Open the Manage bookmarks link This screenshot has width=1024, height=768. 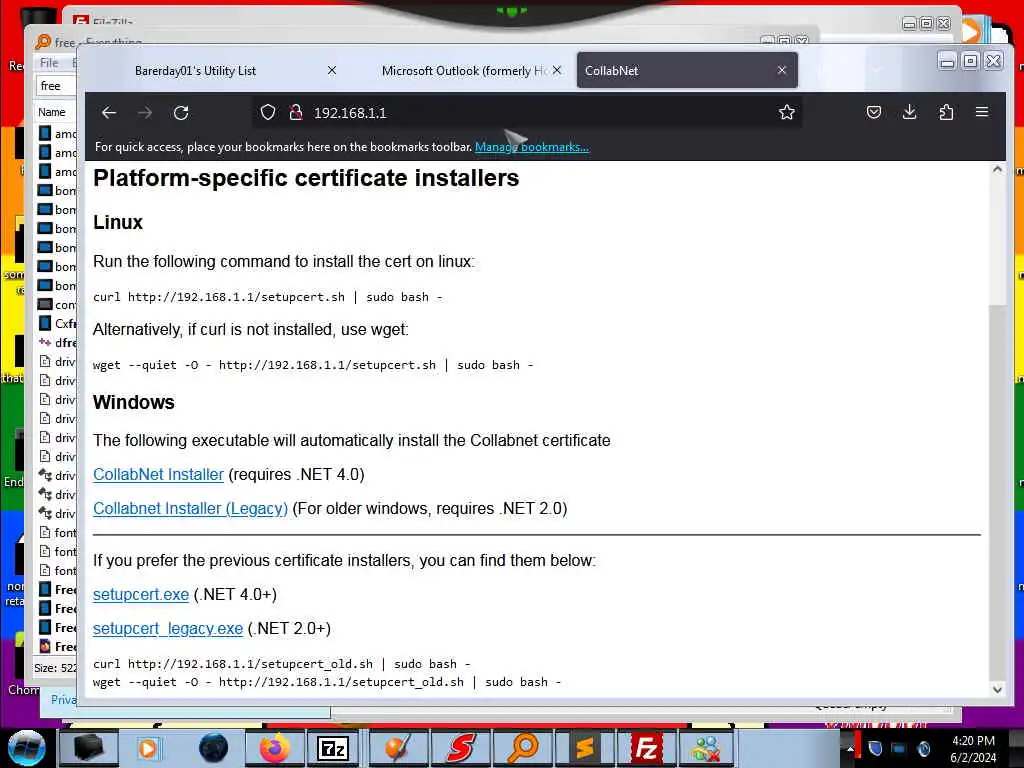tap(532, 147)
